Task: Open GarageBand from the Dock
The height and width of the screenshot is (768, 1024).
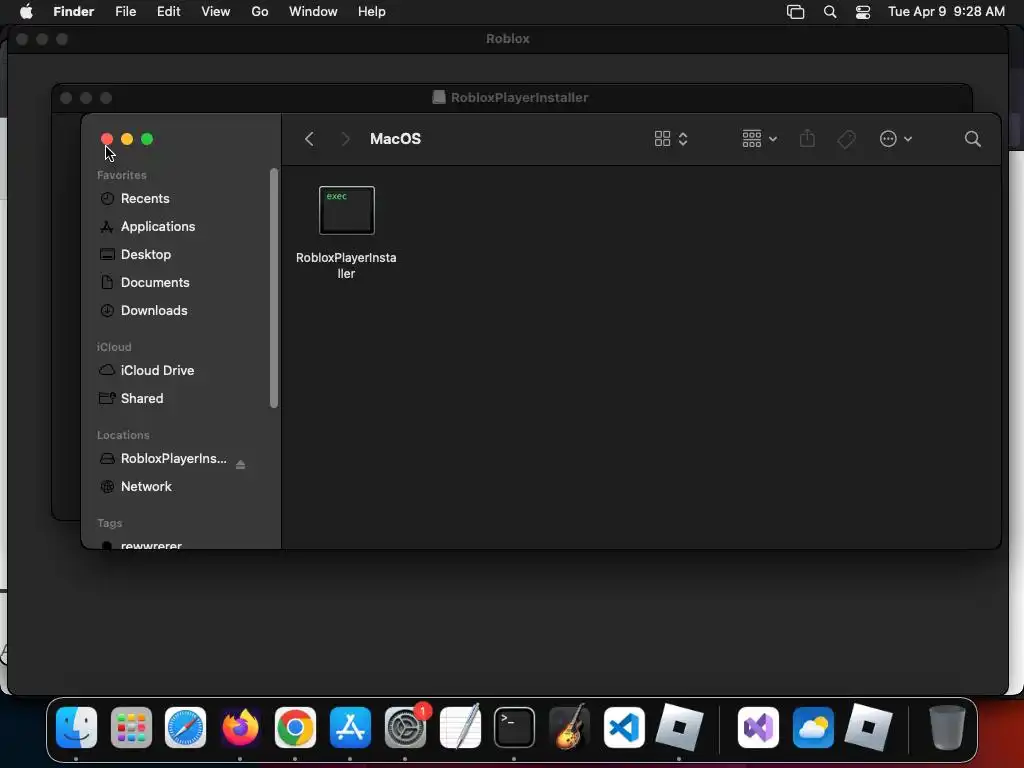Action: coord(569,728)
